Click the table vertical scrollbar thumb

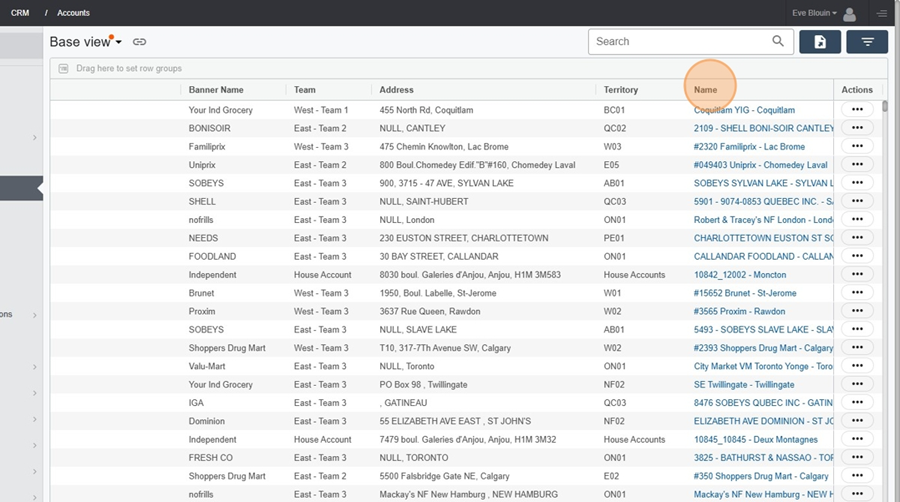(x=885, y=106)
